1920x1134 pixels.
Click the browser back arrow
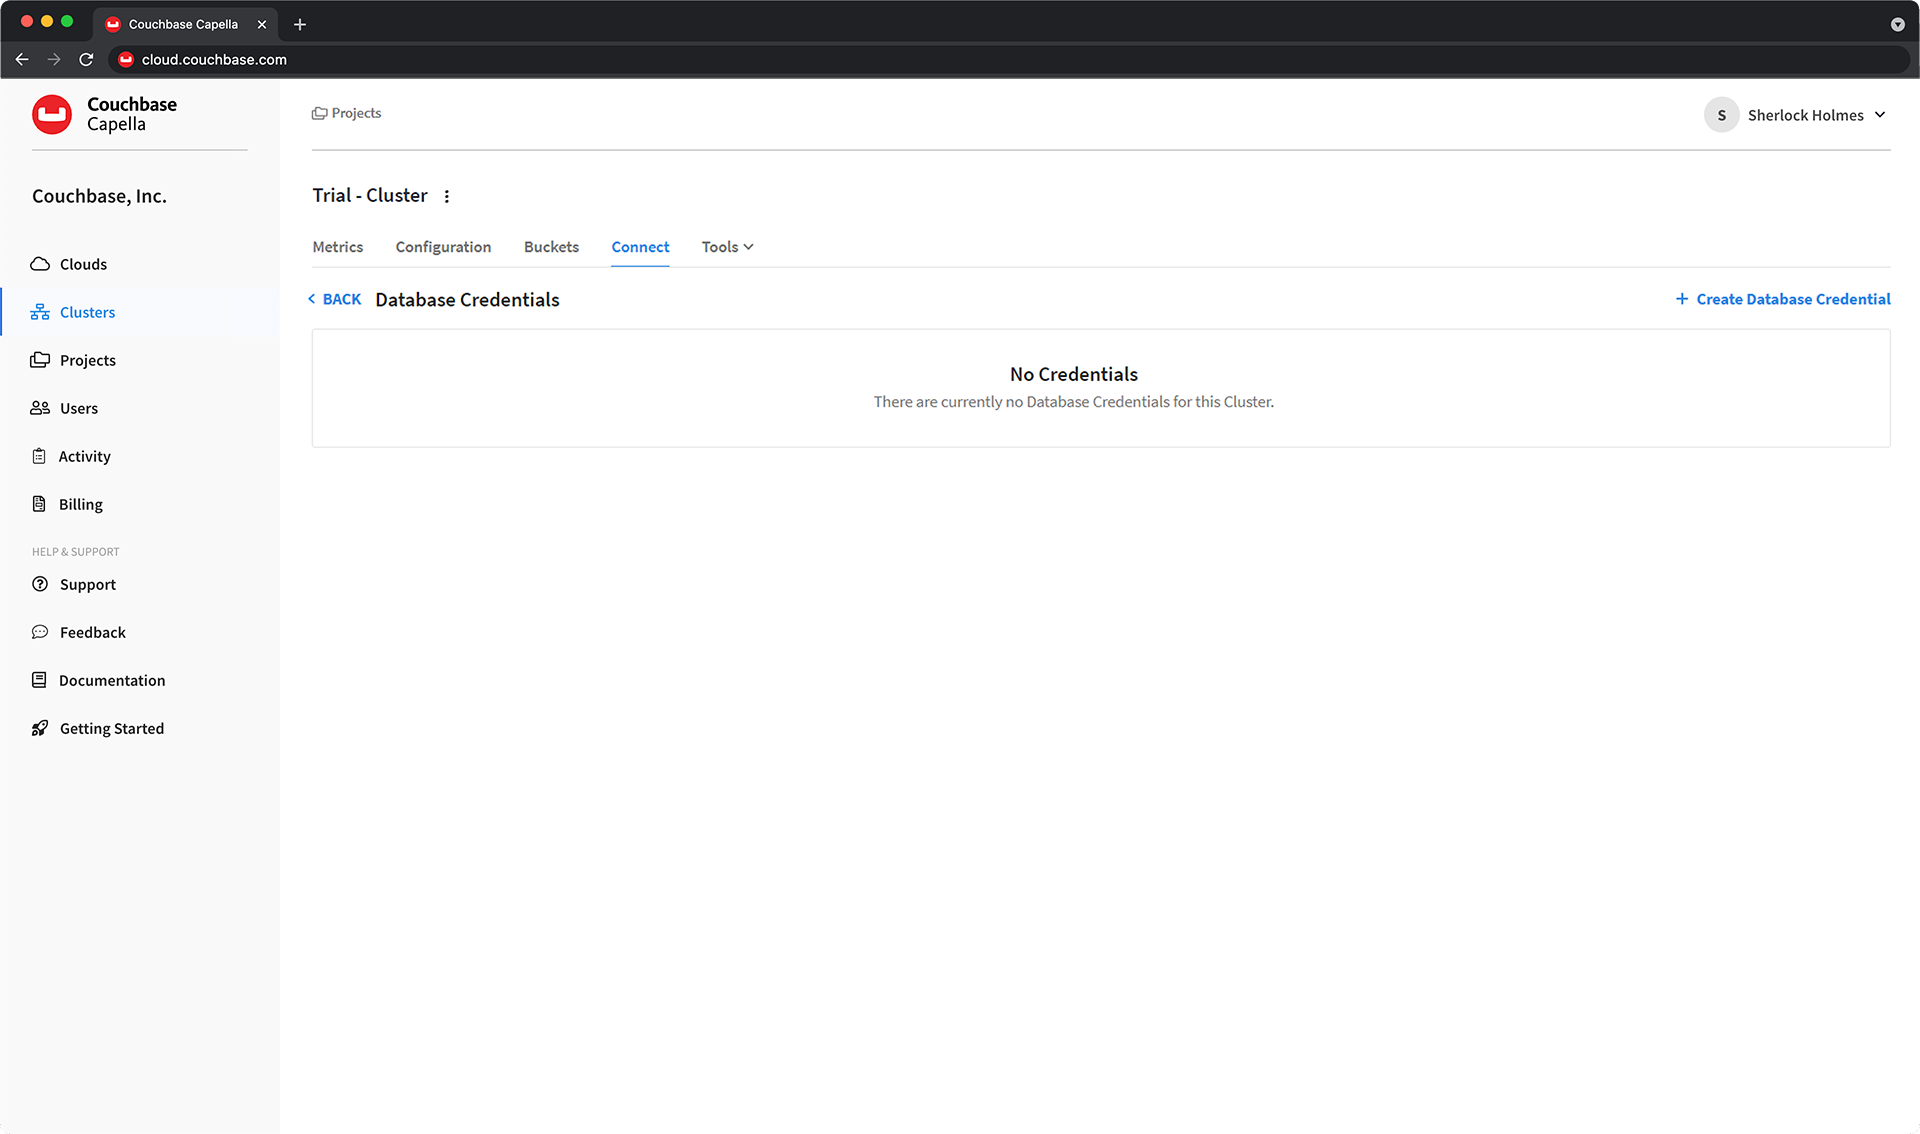pyautogui.click(x=22, y=60)
